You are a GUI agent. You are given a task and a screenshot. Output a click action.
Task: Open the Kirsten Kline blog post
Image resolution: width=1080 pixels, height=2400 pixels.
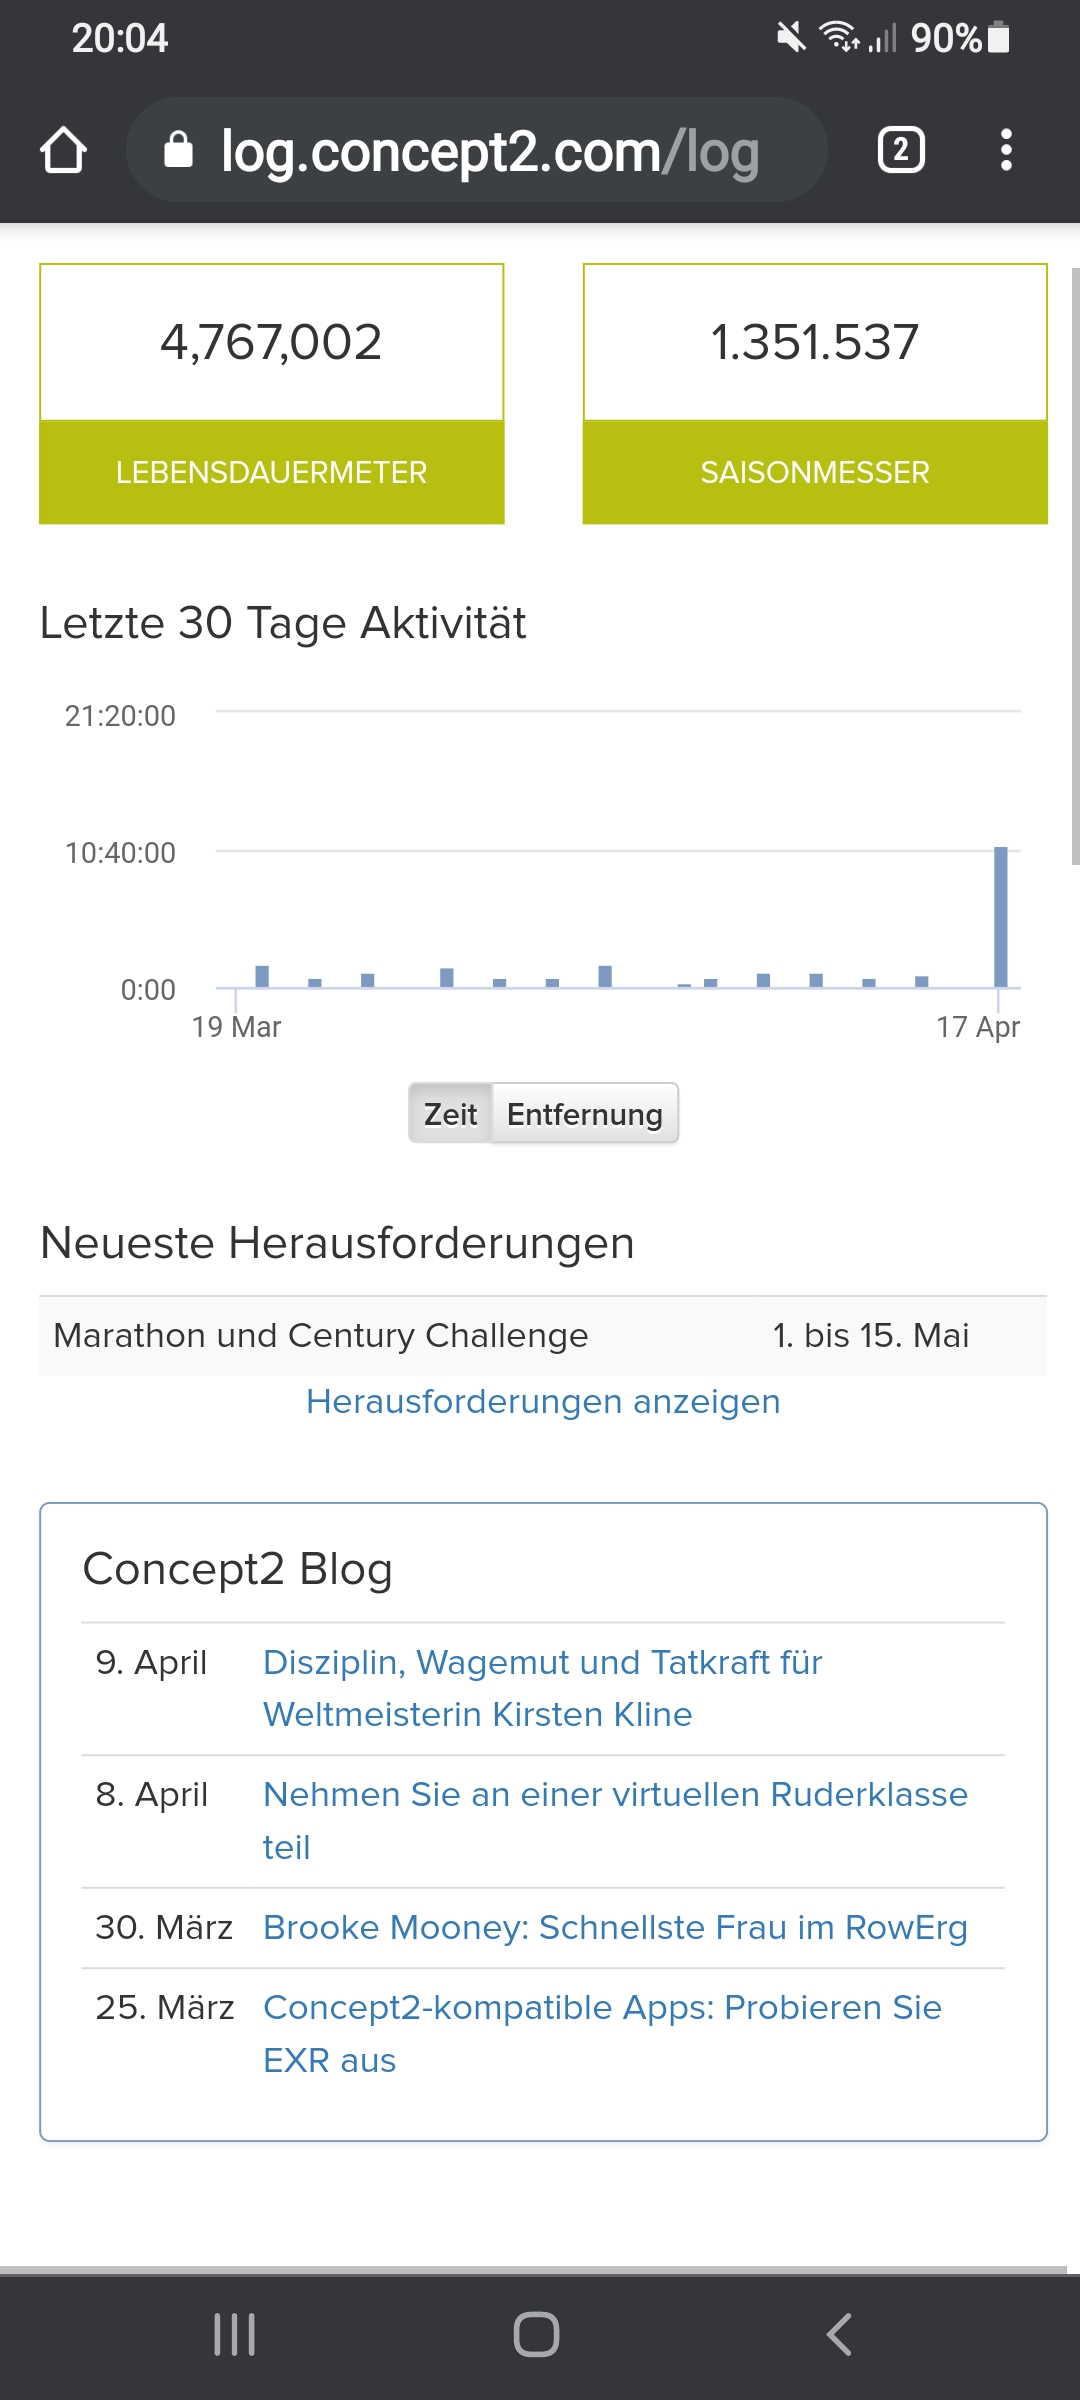pyautogui.click(x=542, y=1688)
